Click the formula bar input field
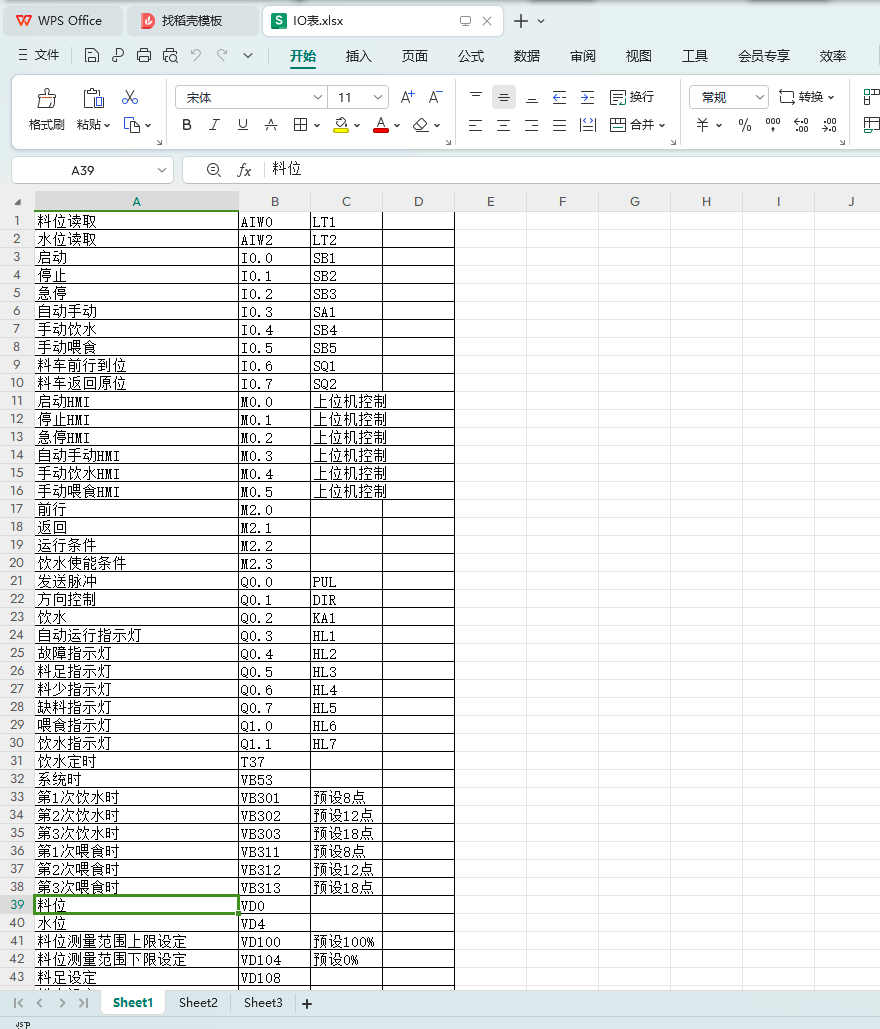This screenshot has height=1029, width=880. 571,169
